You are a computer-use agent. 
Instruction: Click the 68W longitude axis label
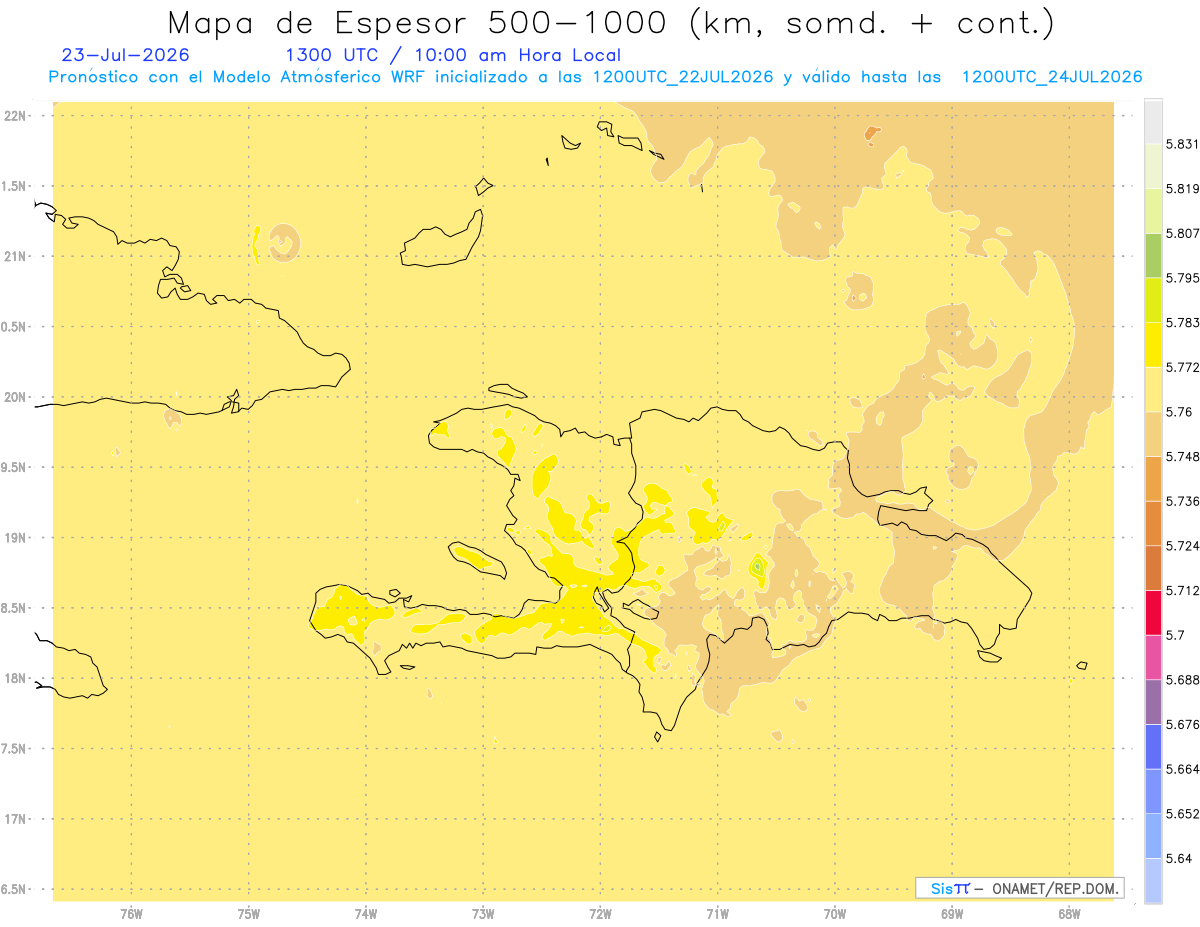coord(1069,914)
